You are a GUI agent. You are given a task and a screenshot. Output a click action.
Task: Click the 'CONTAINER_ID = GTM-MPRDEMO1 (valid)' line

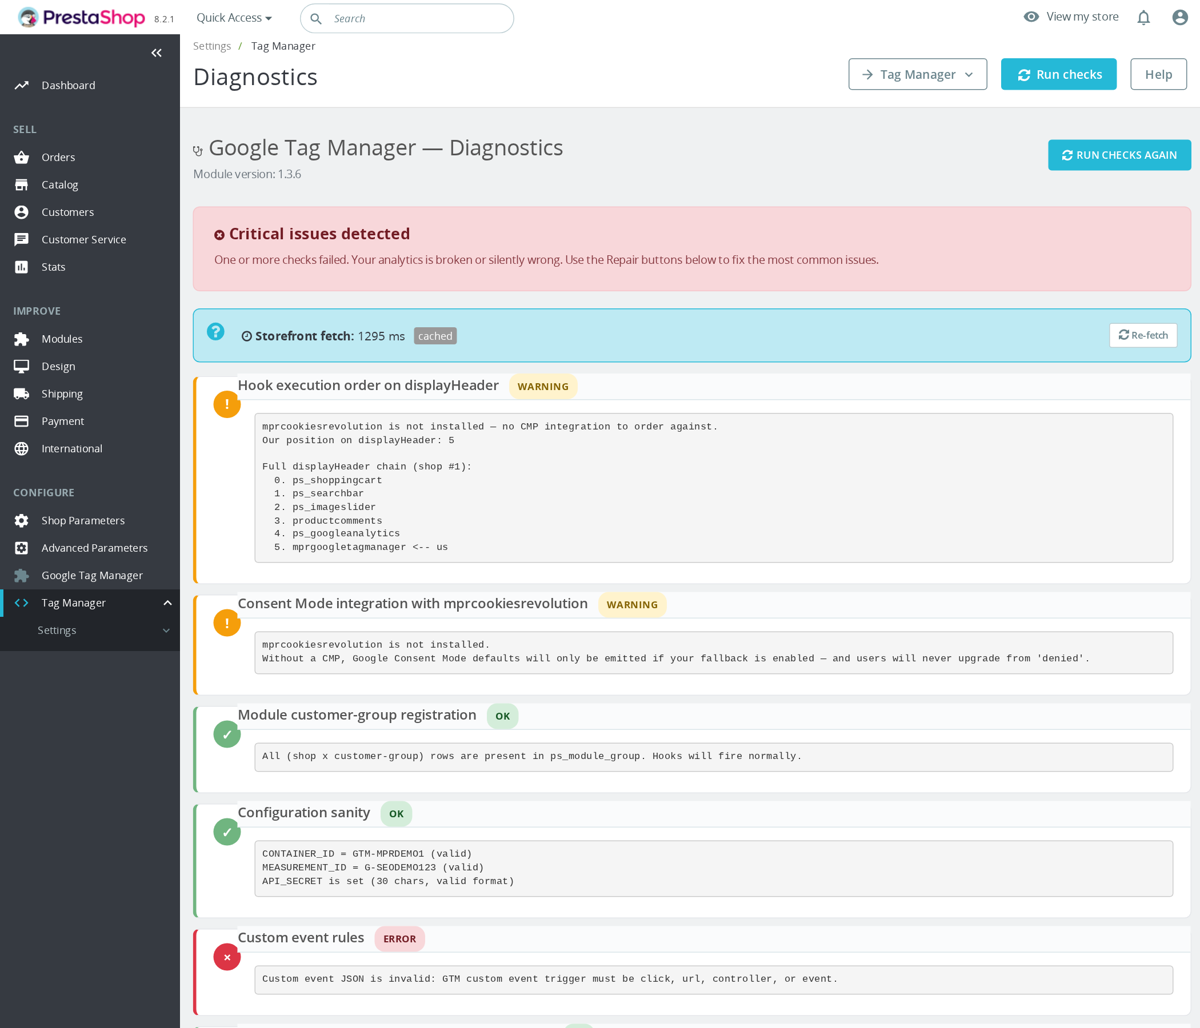367,854
